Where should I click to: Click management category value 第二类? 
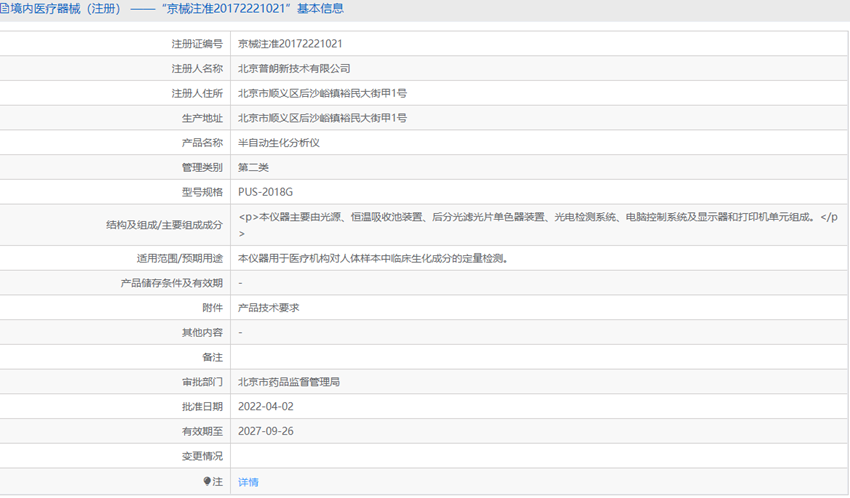[x=253, y=167]
